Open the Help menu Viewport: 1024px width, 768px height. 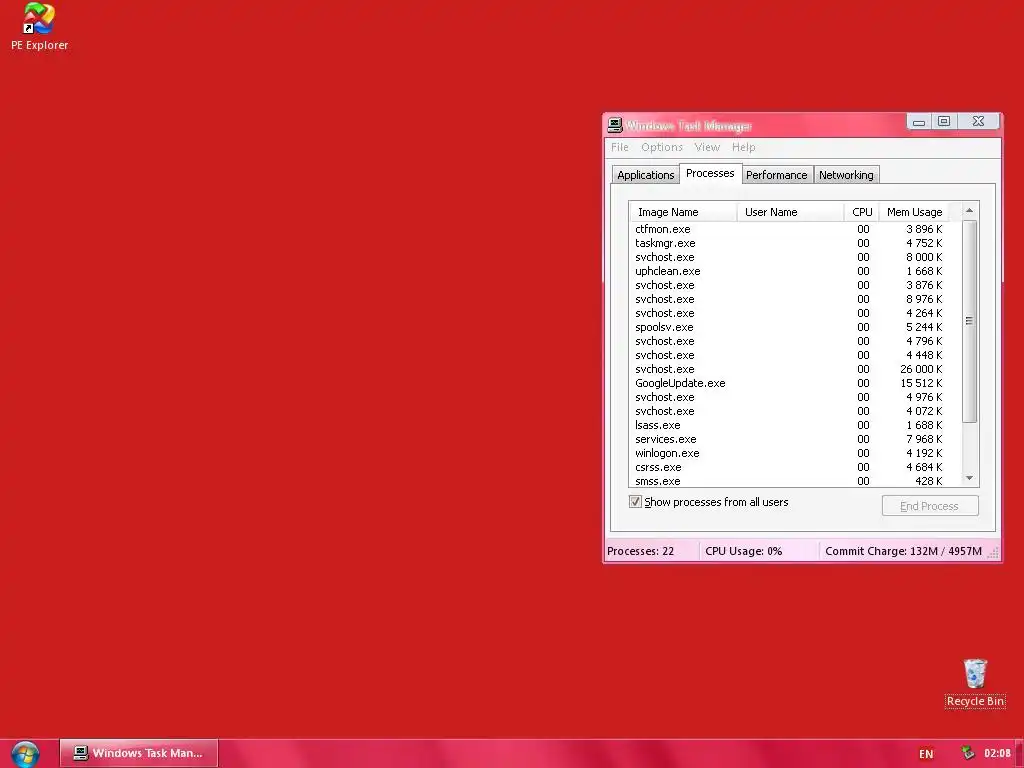coord(743,147)
